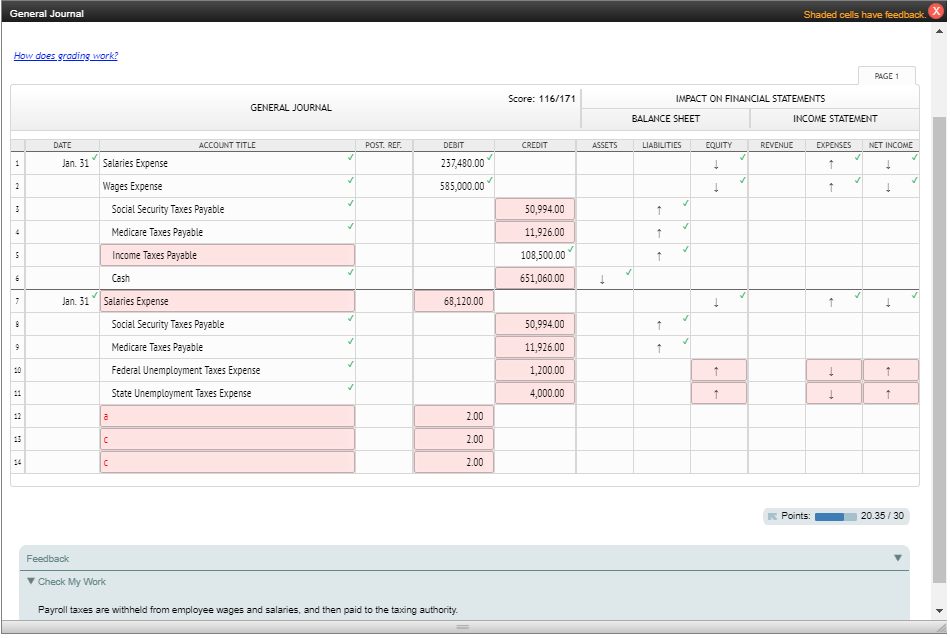The image size is (950, 638).
Task: Select the row 7 Salaries Expense account cell
Action: [x=227, y=301]
